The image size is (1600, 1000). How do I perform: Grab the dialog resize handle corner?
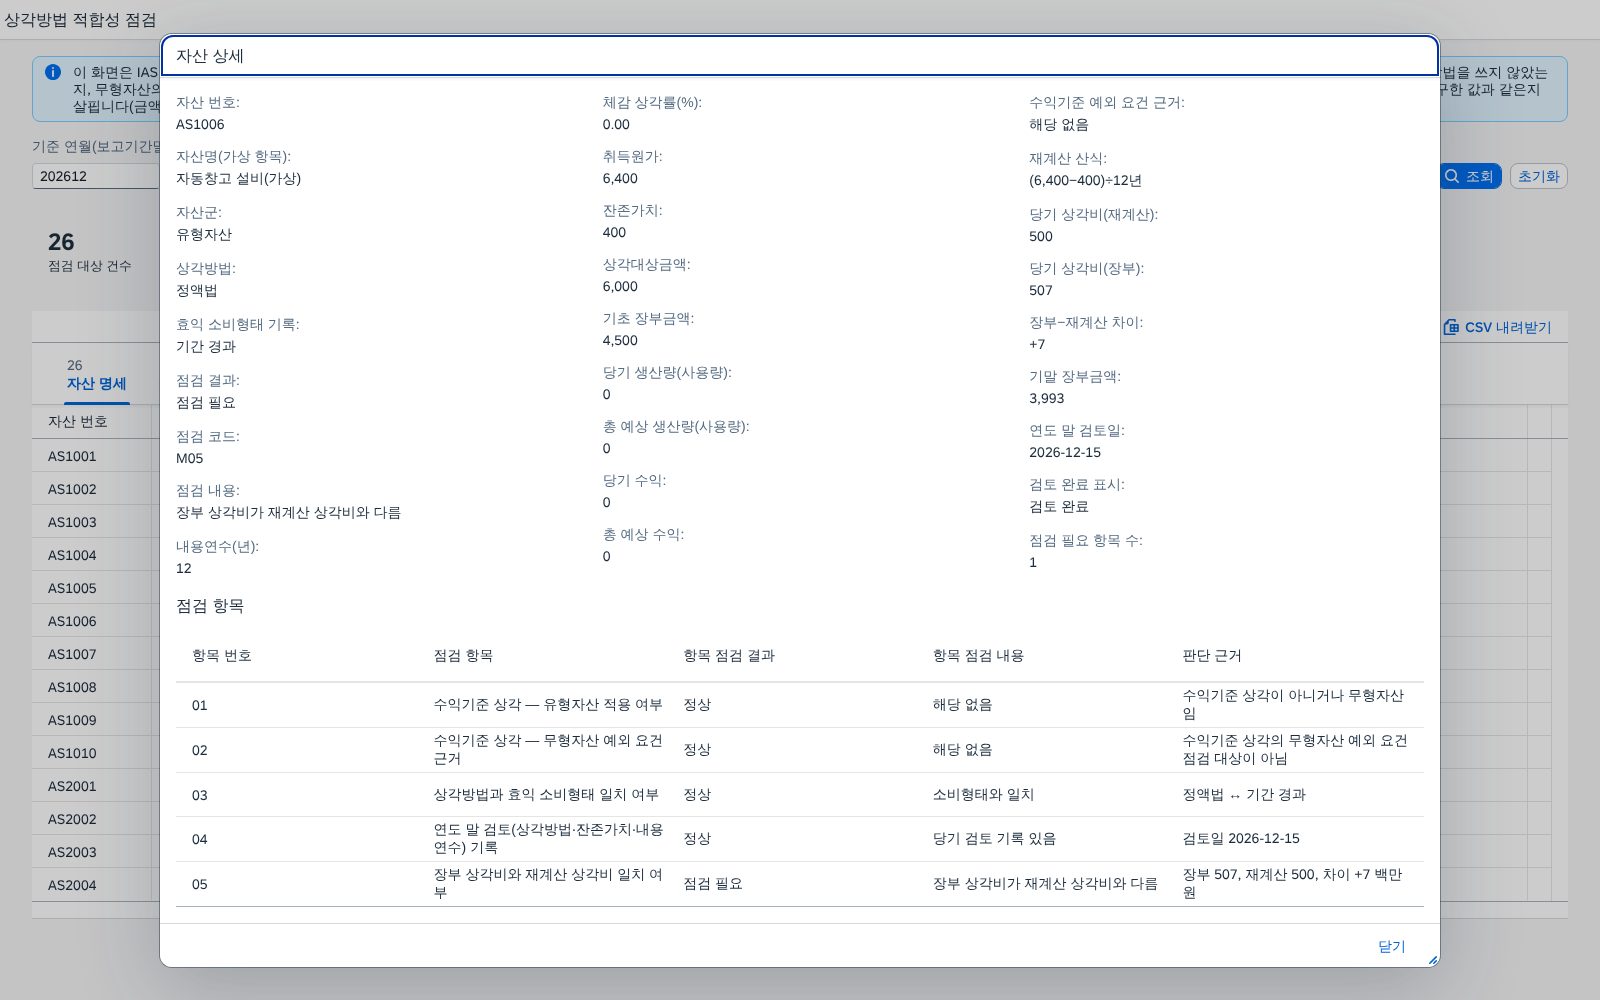coord(1432,960)
